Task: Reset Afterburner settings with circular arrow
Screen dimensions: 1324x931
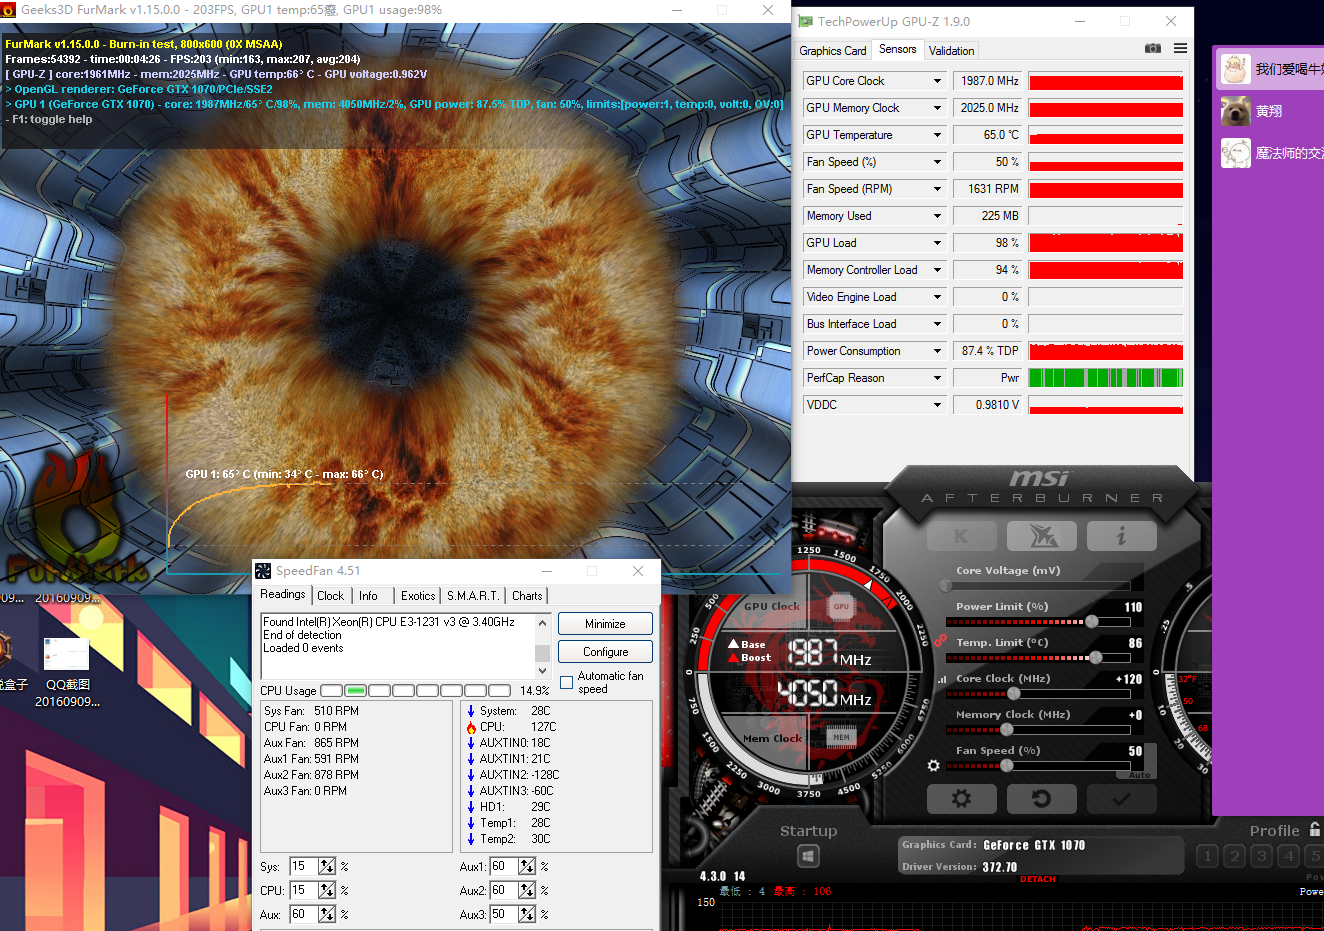Action: click(x=1041, y=799)
